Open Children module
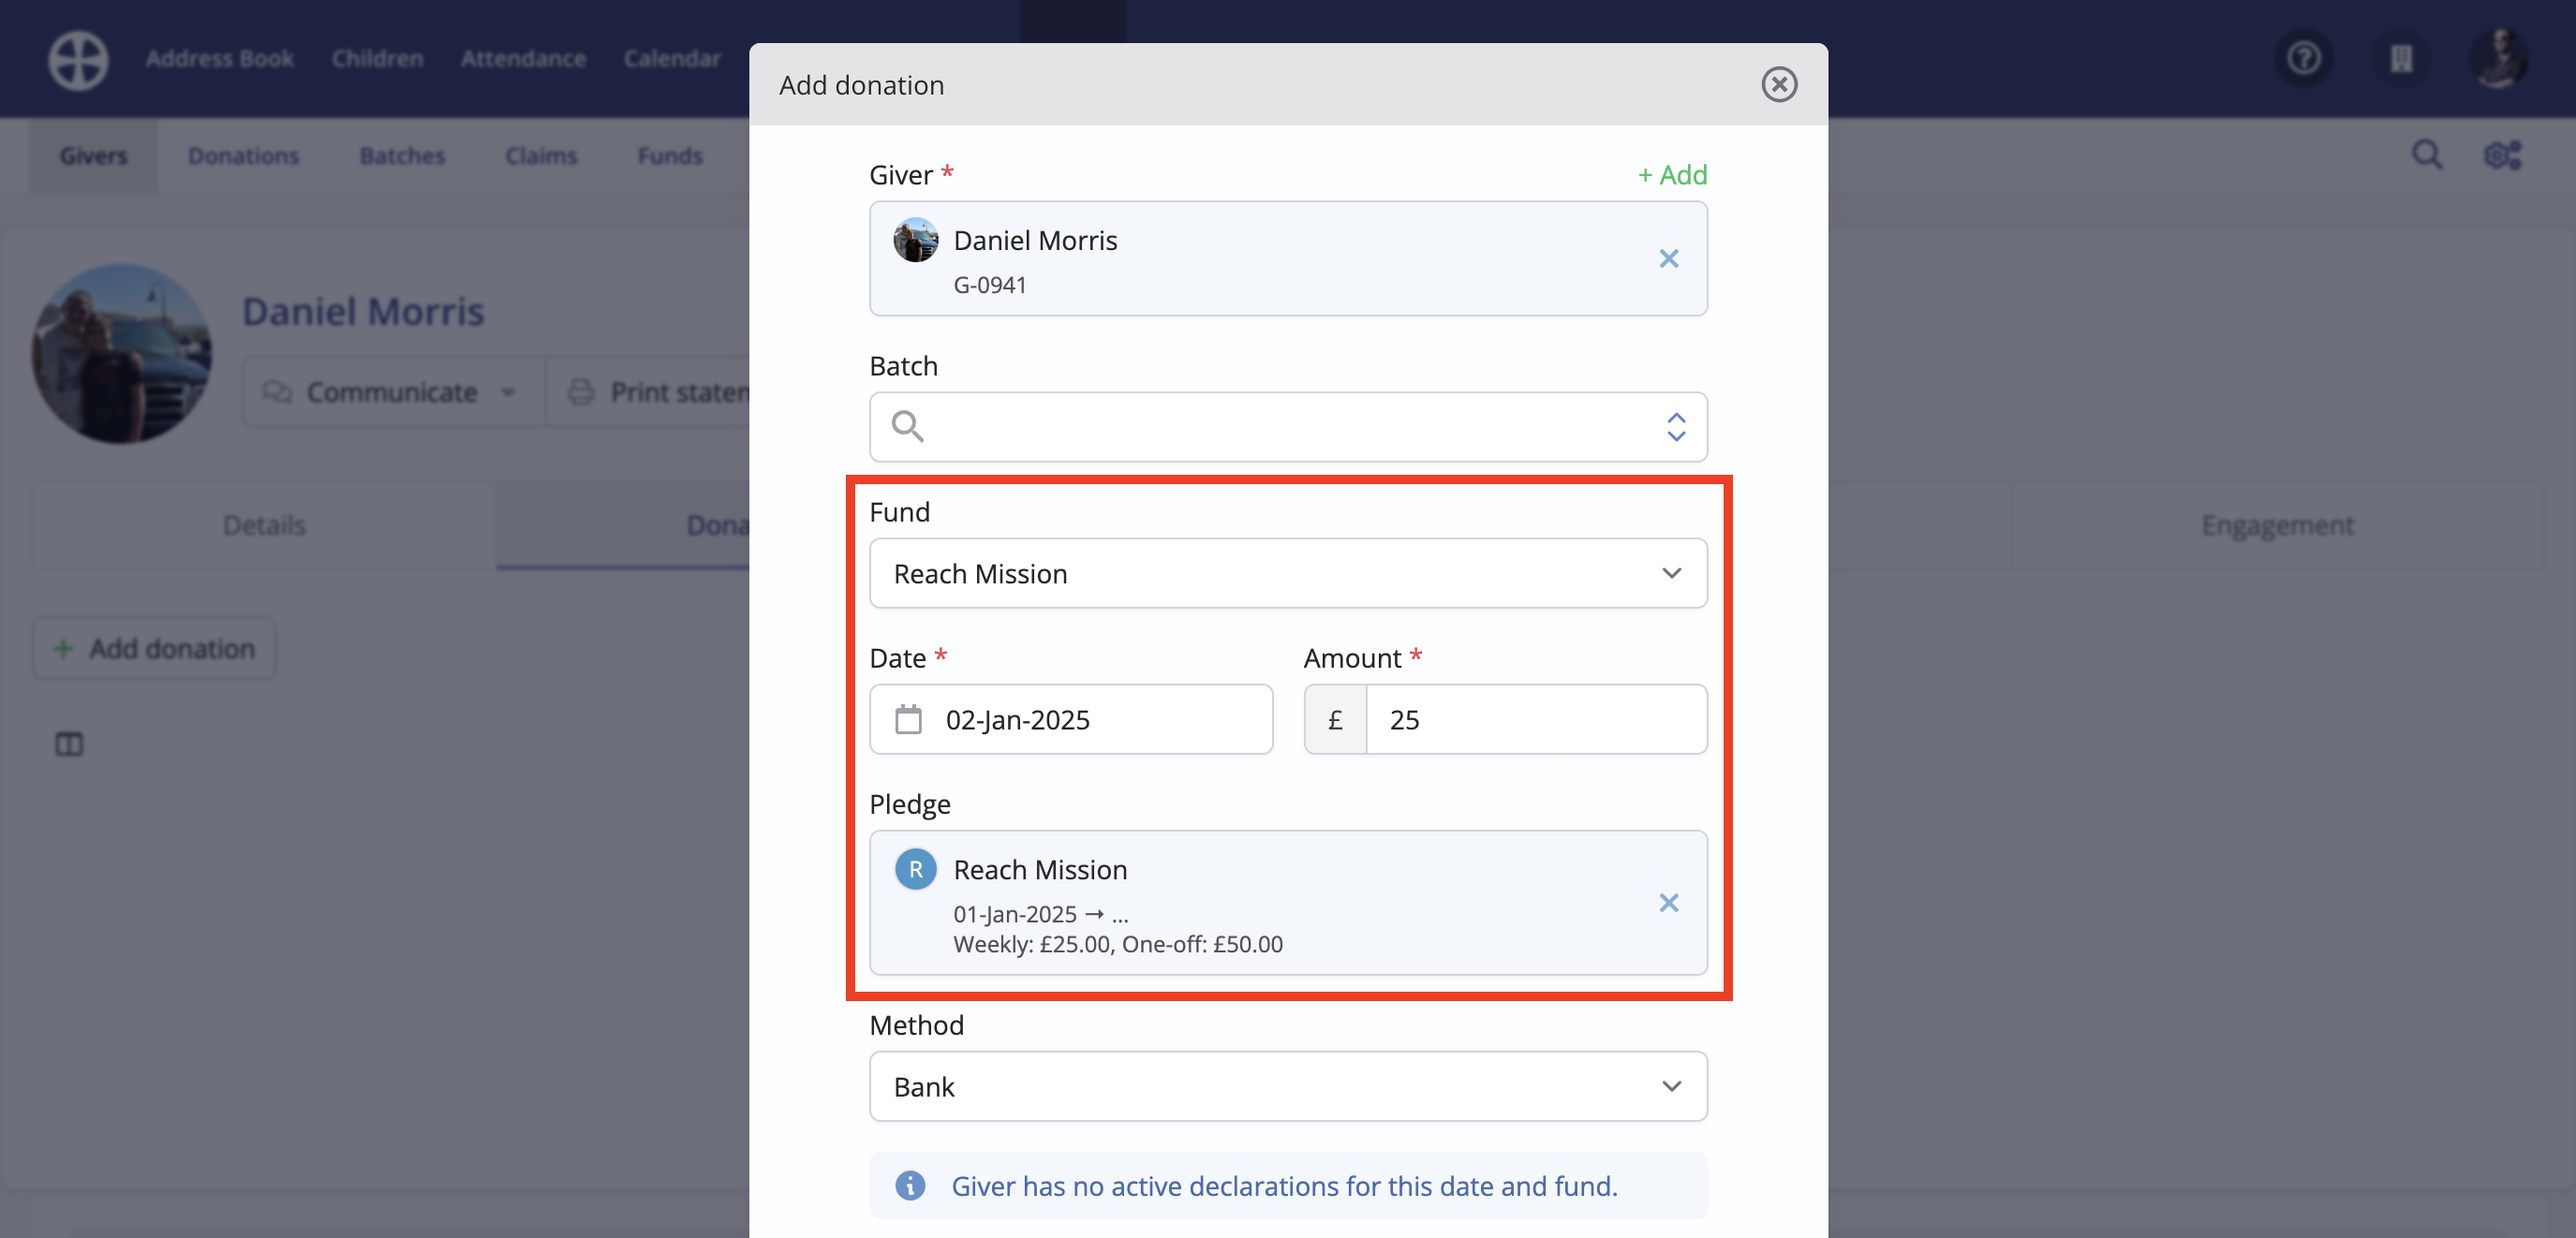 click(x=377, y=59)
